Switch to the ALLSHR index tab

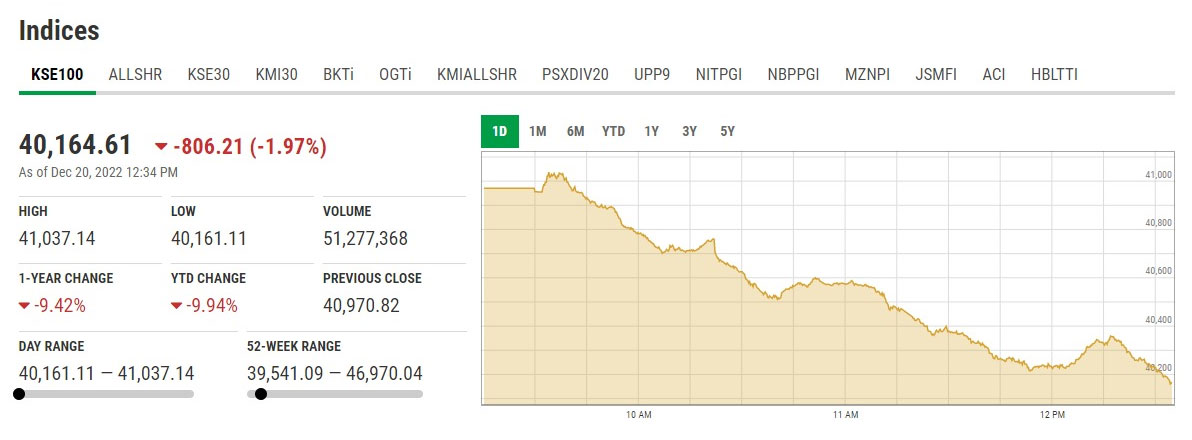[135, 75]
